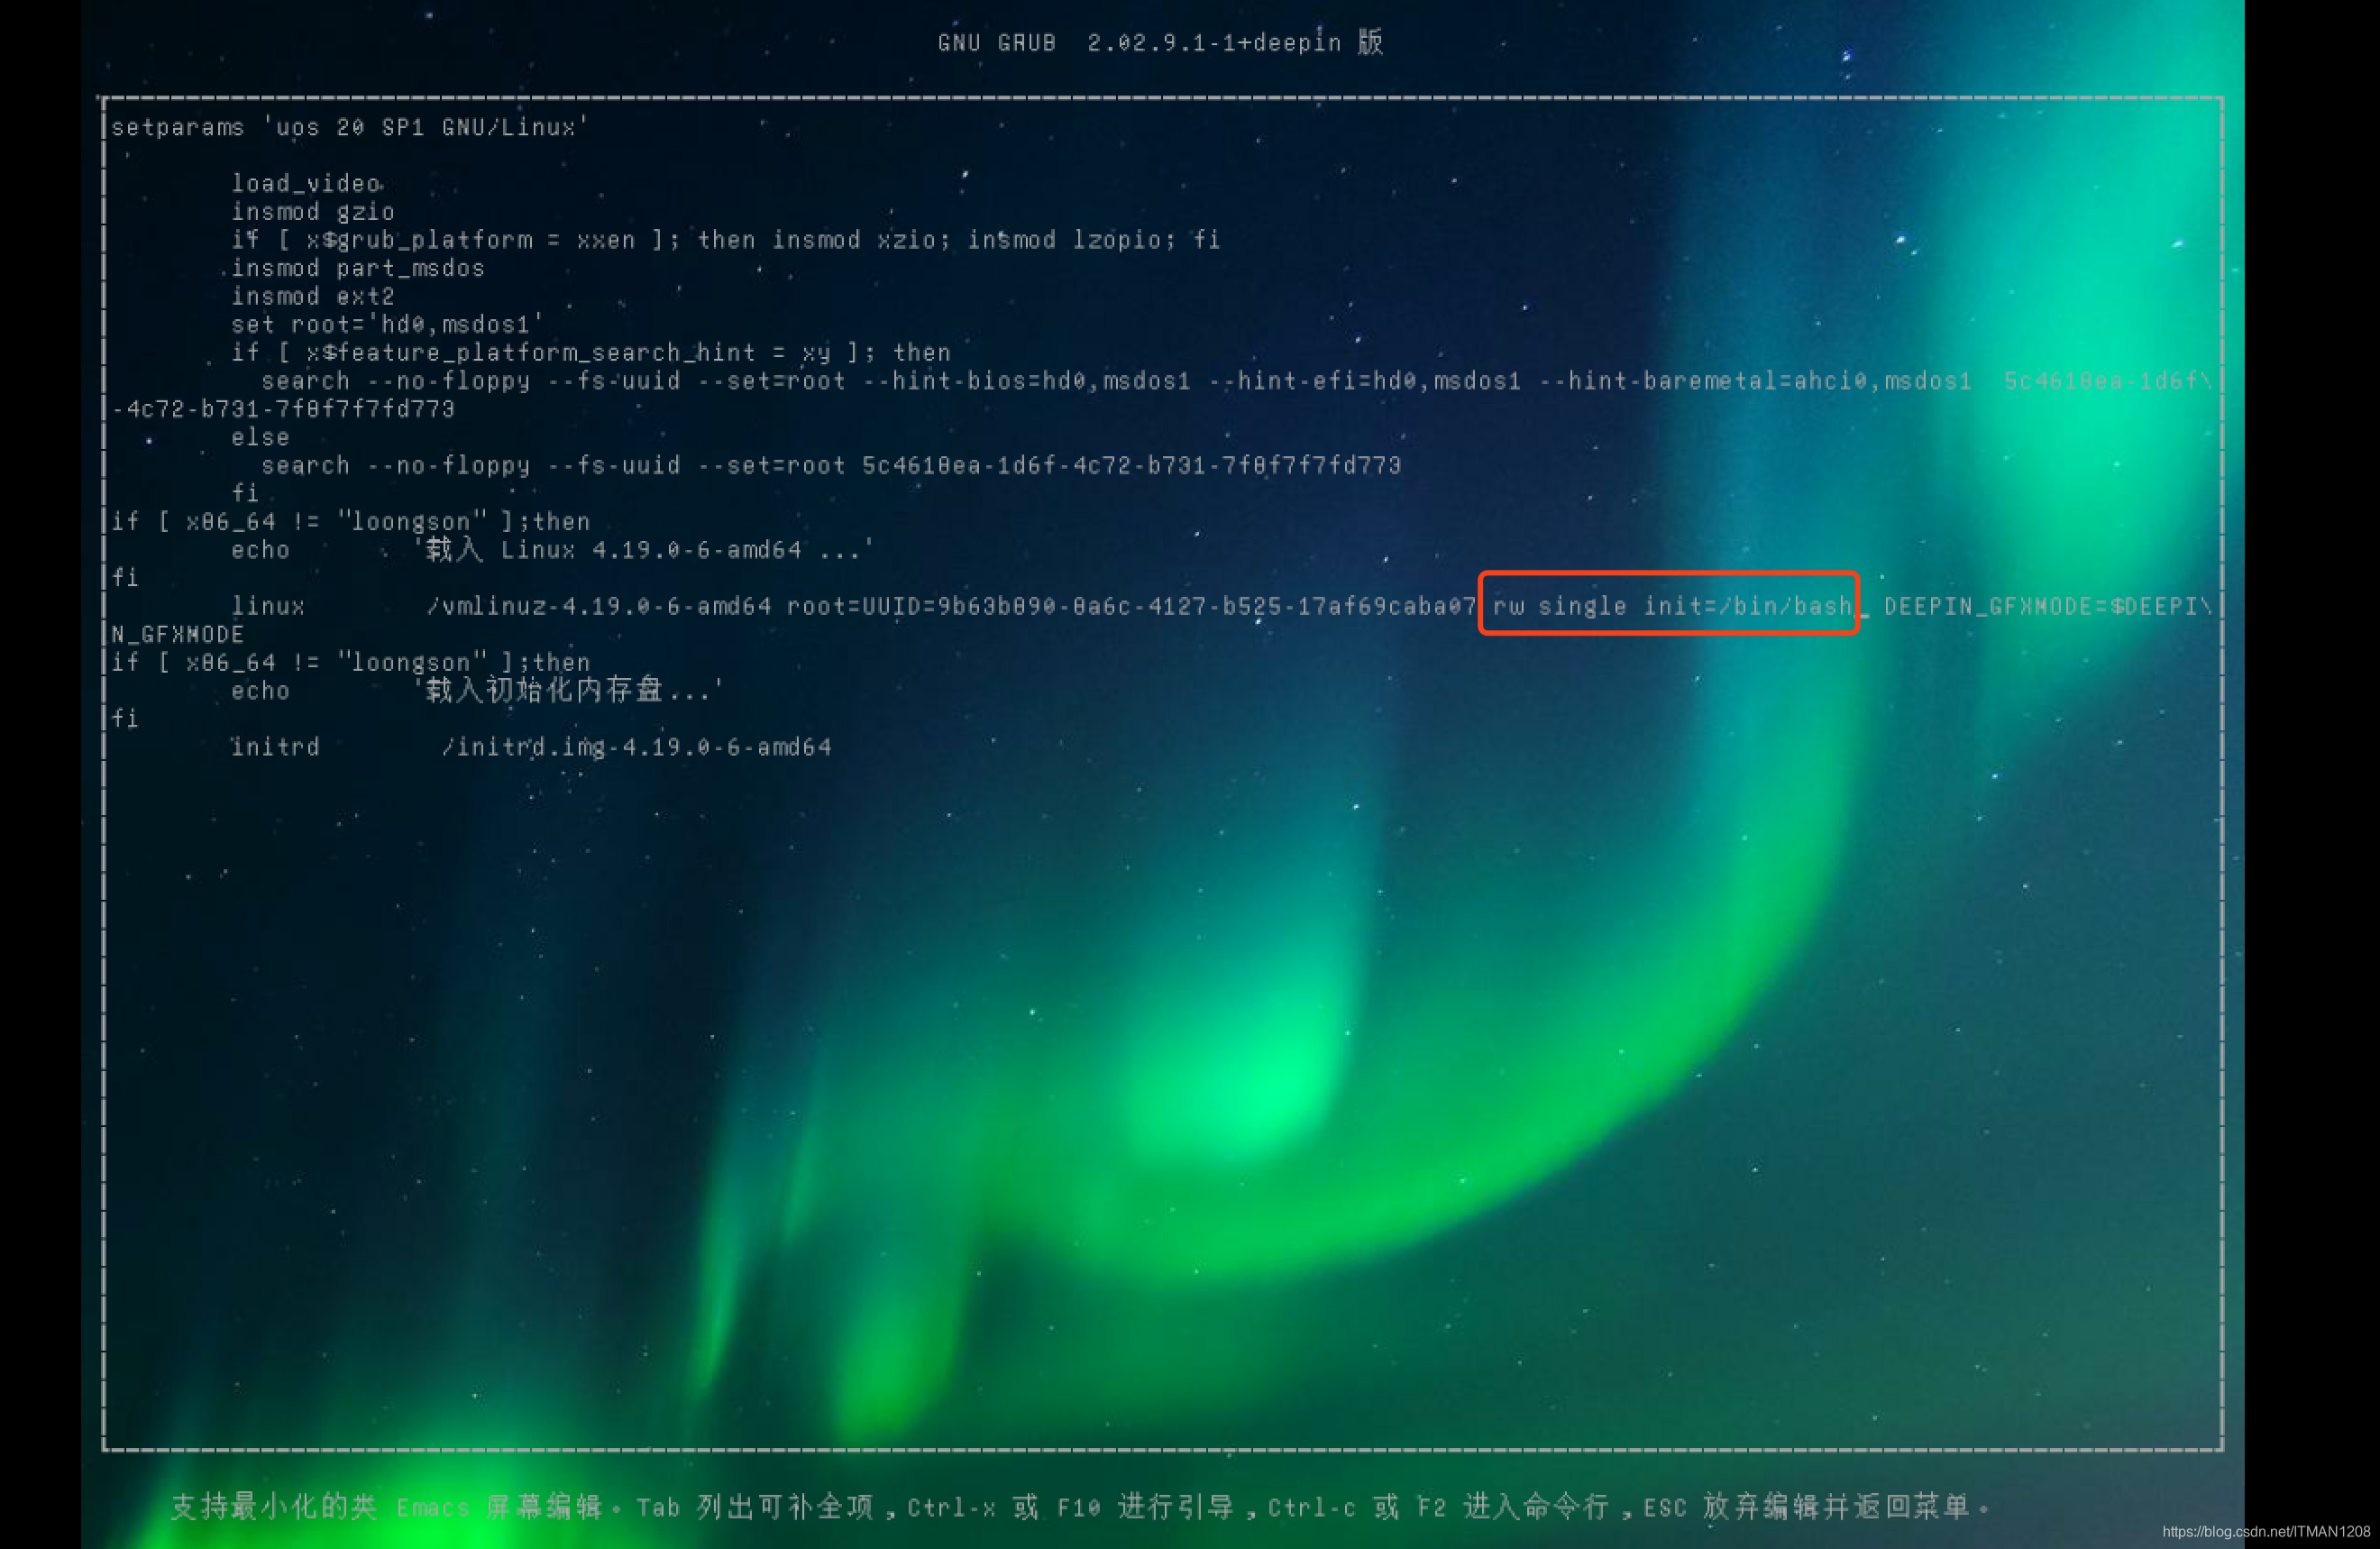Click the 'else' keyword line

click(x=260, y=437)
